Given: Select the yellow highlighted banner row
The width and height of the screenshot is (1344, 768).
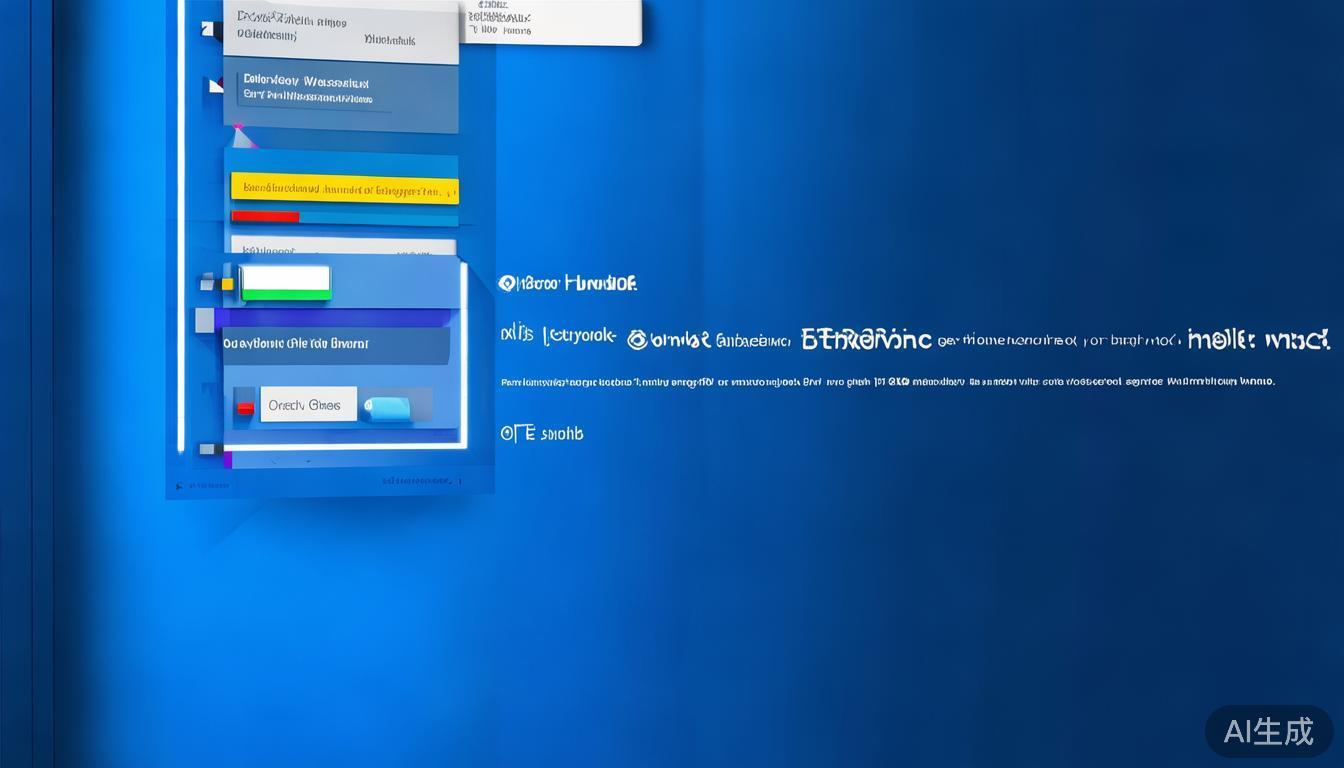Looking at the screenshot, I should click(344, 188).
